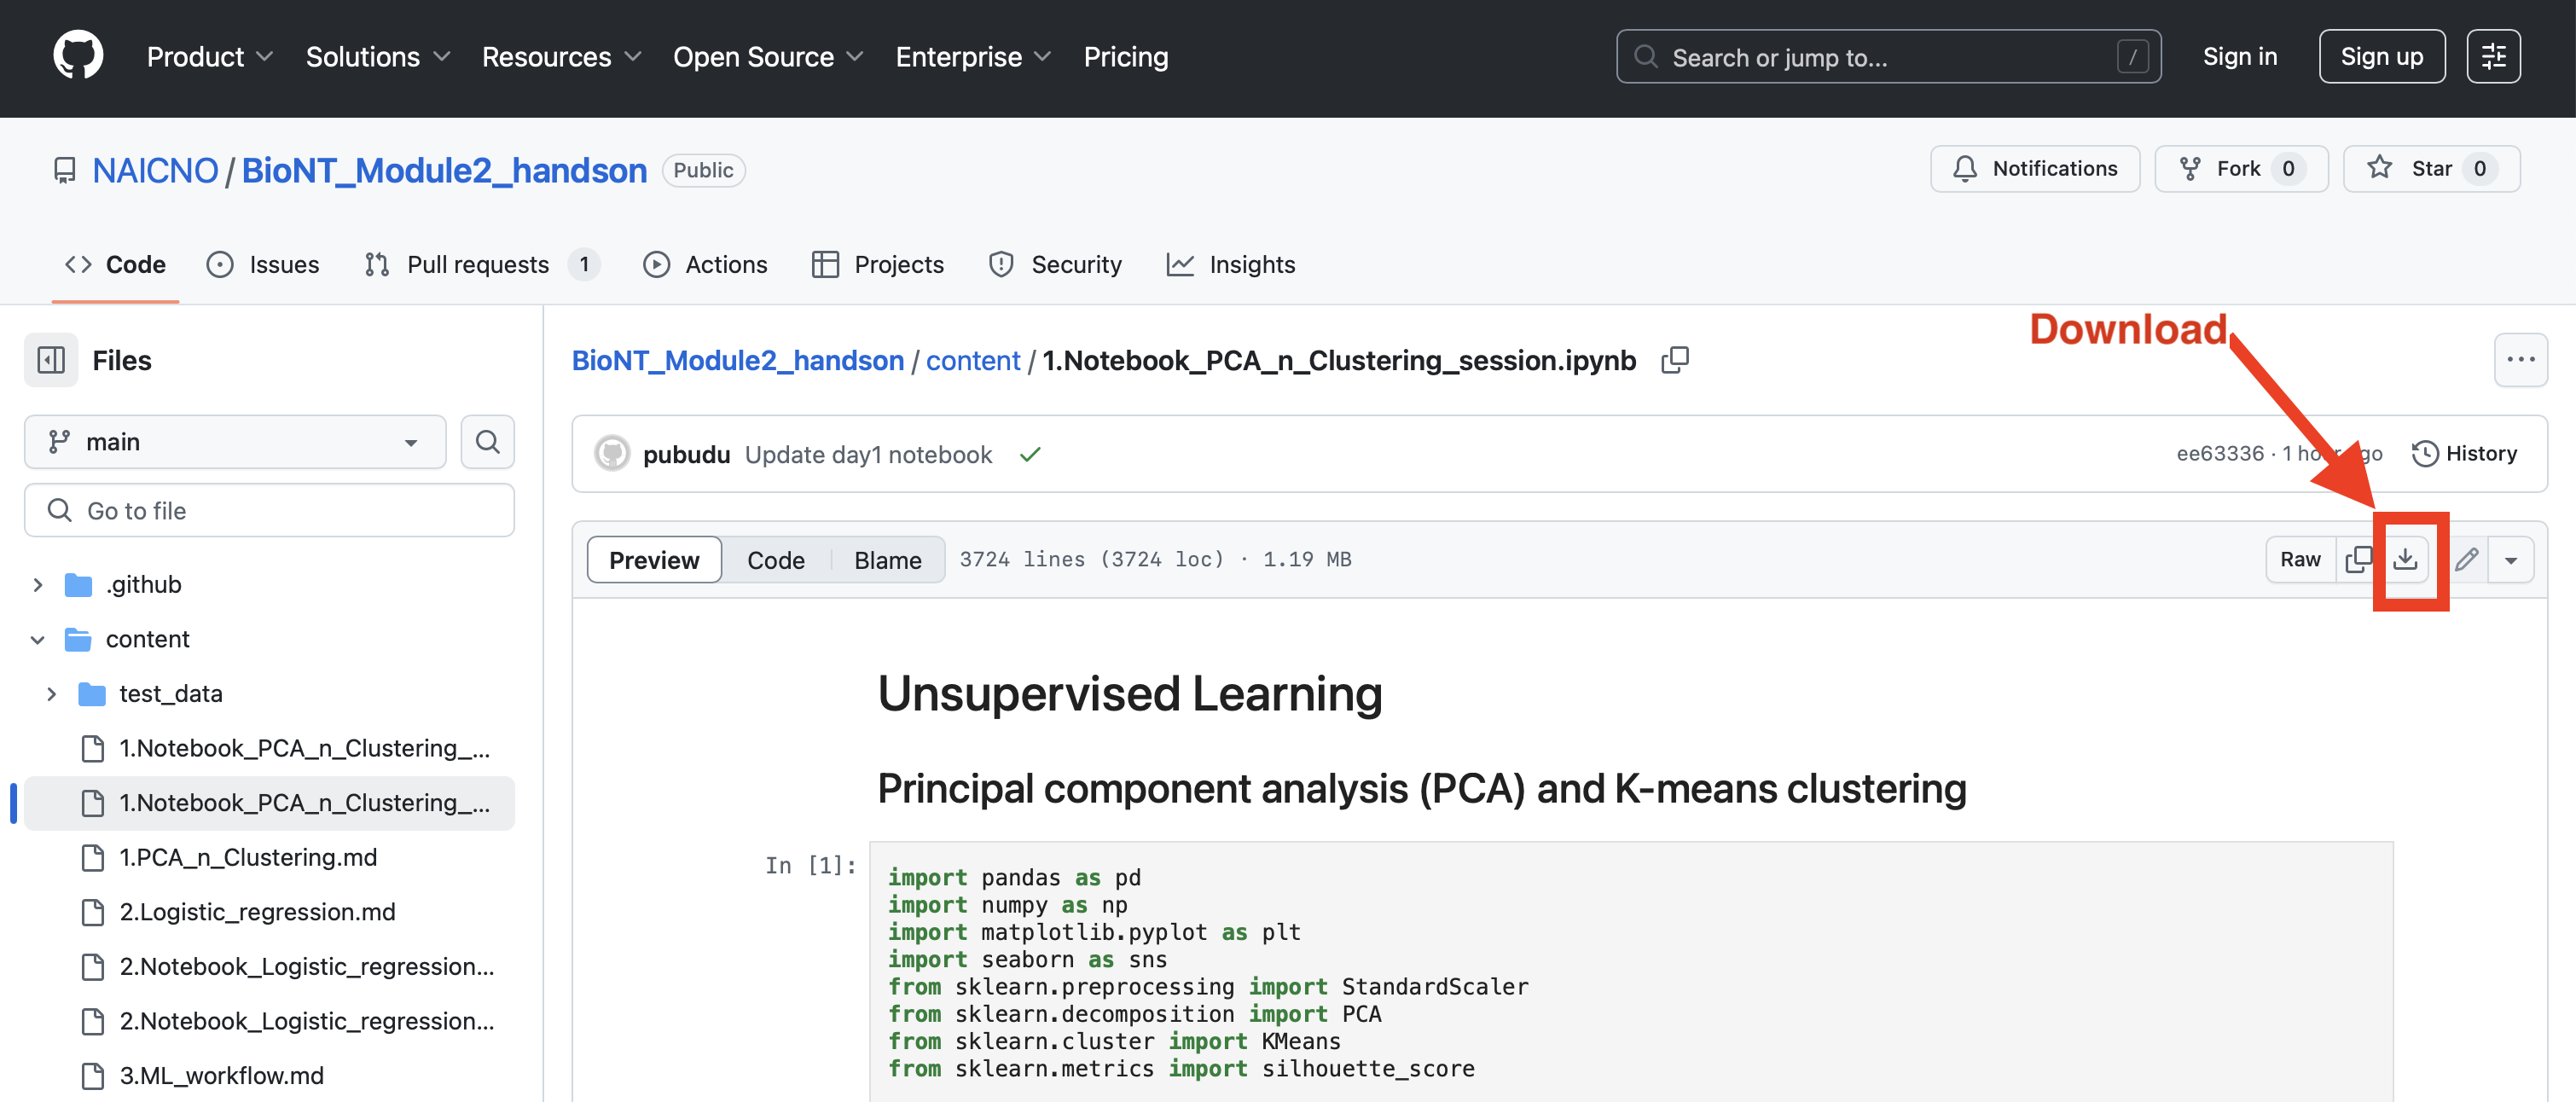Open the BioNT_Module2_handson repository link
This screenshot has width=2576, height=1102.
click(444, 170)
